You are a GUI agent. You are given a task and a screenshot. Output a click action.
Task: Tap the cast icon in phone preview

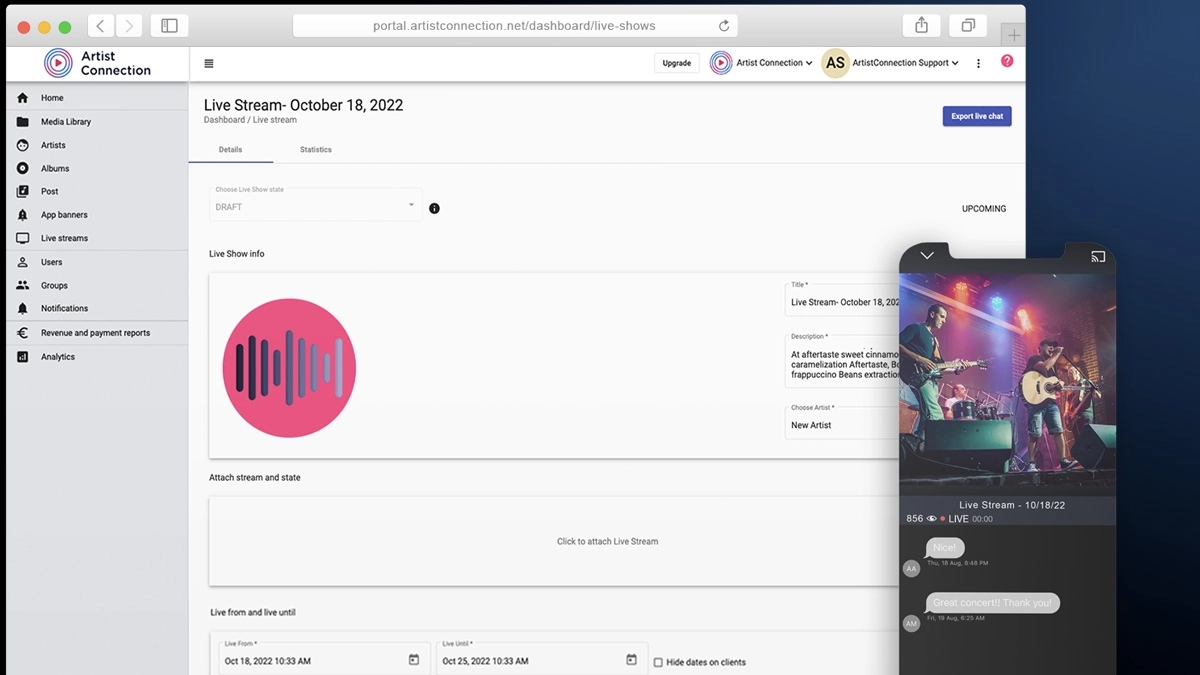pyautogui.click(x=1098, y=256)
